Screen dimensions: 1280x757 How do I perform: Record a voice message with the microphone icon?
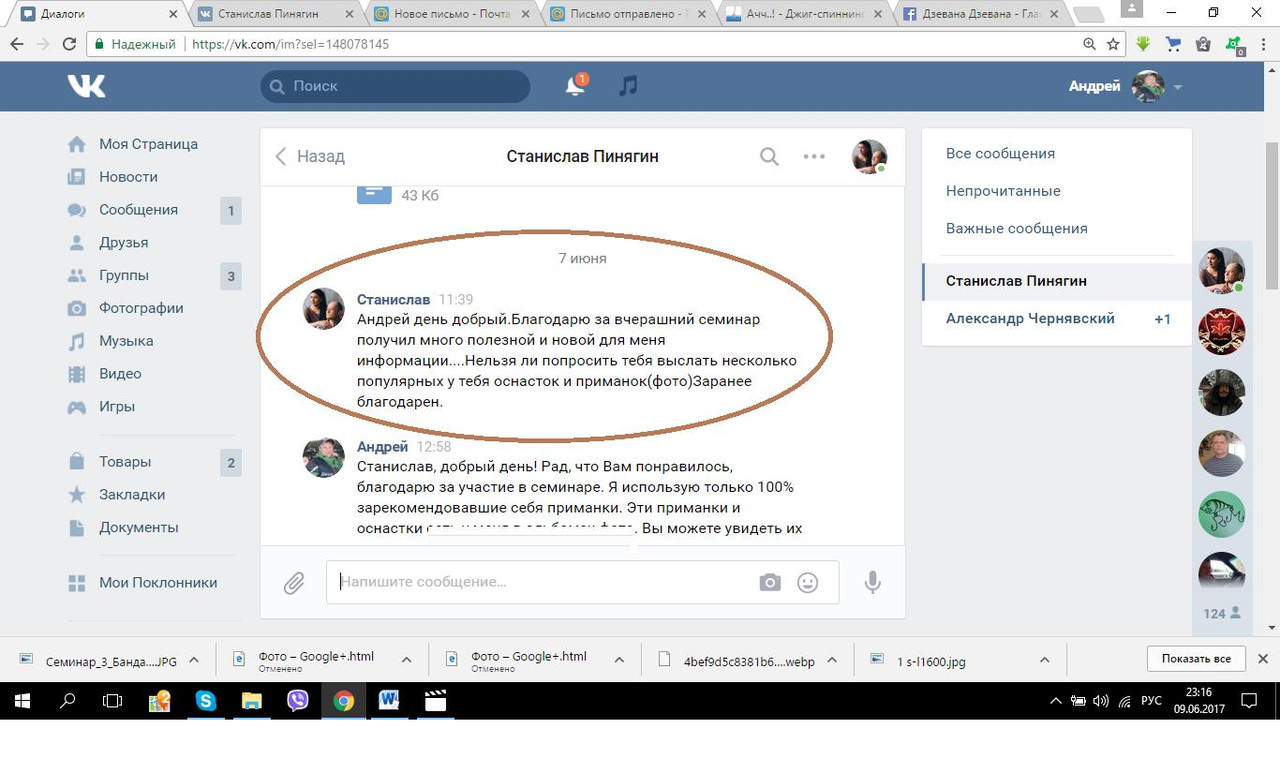[x=872, y=581]
